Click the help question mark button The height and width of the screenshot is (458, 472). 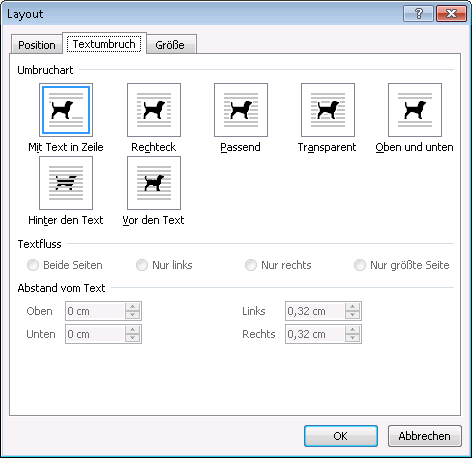pos(418,14)
